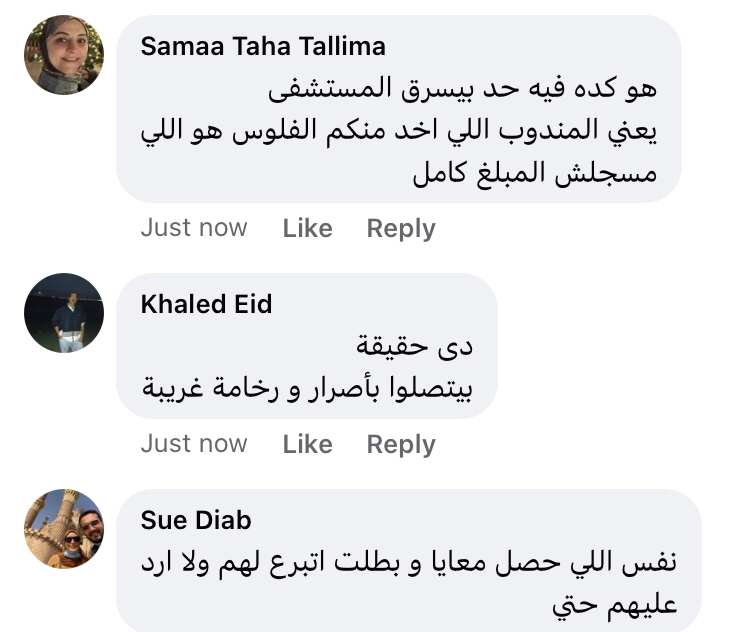The height and width of the screenshot is (632, 750).
Task: Click blank area inside Sue Diab's comment bubble
Action: [350, 605]
